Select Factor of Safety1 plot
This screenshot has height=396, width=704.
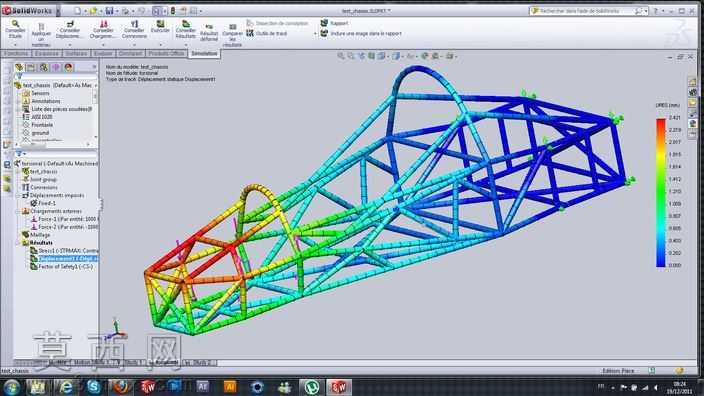click(x=62, y=266)
